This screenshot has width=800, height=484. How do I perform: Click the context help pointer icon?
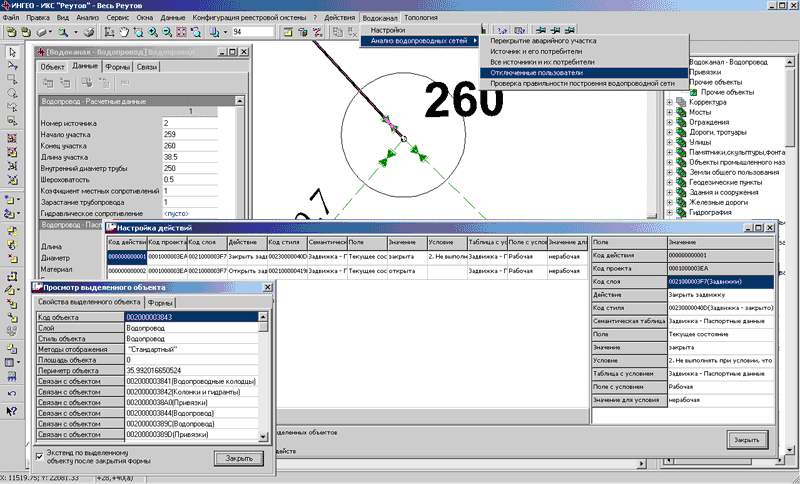11,410
